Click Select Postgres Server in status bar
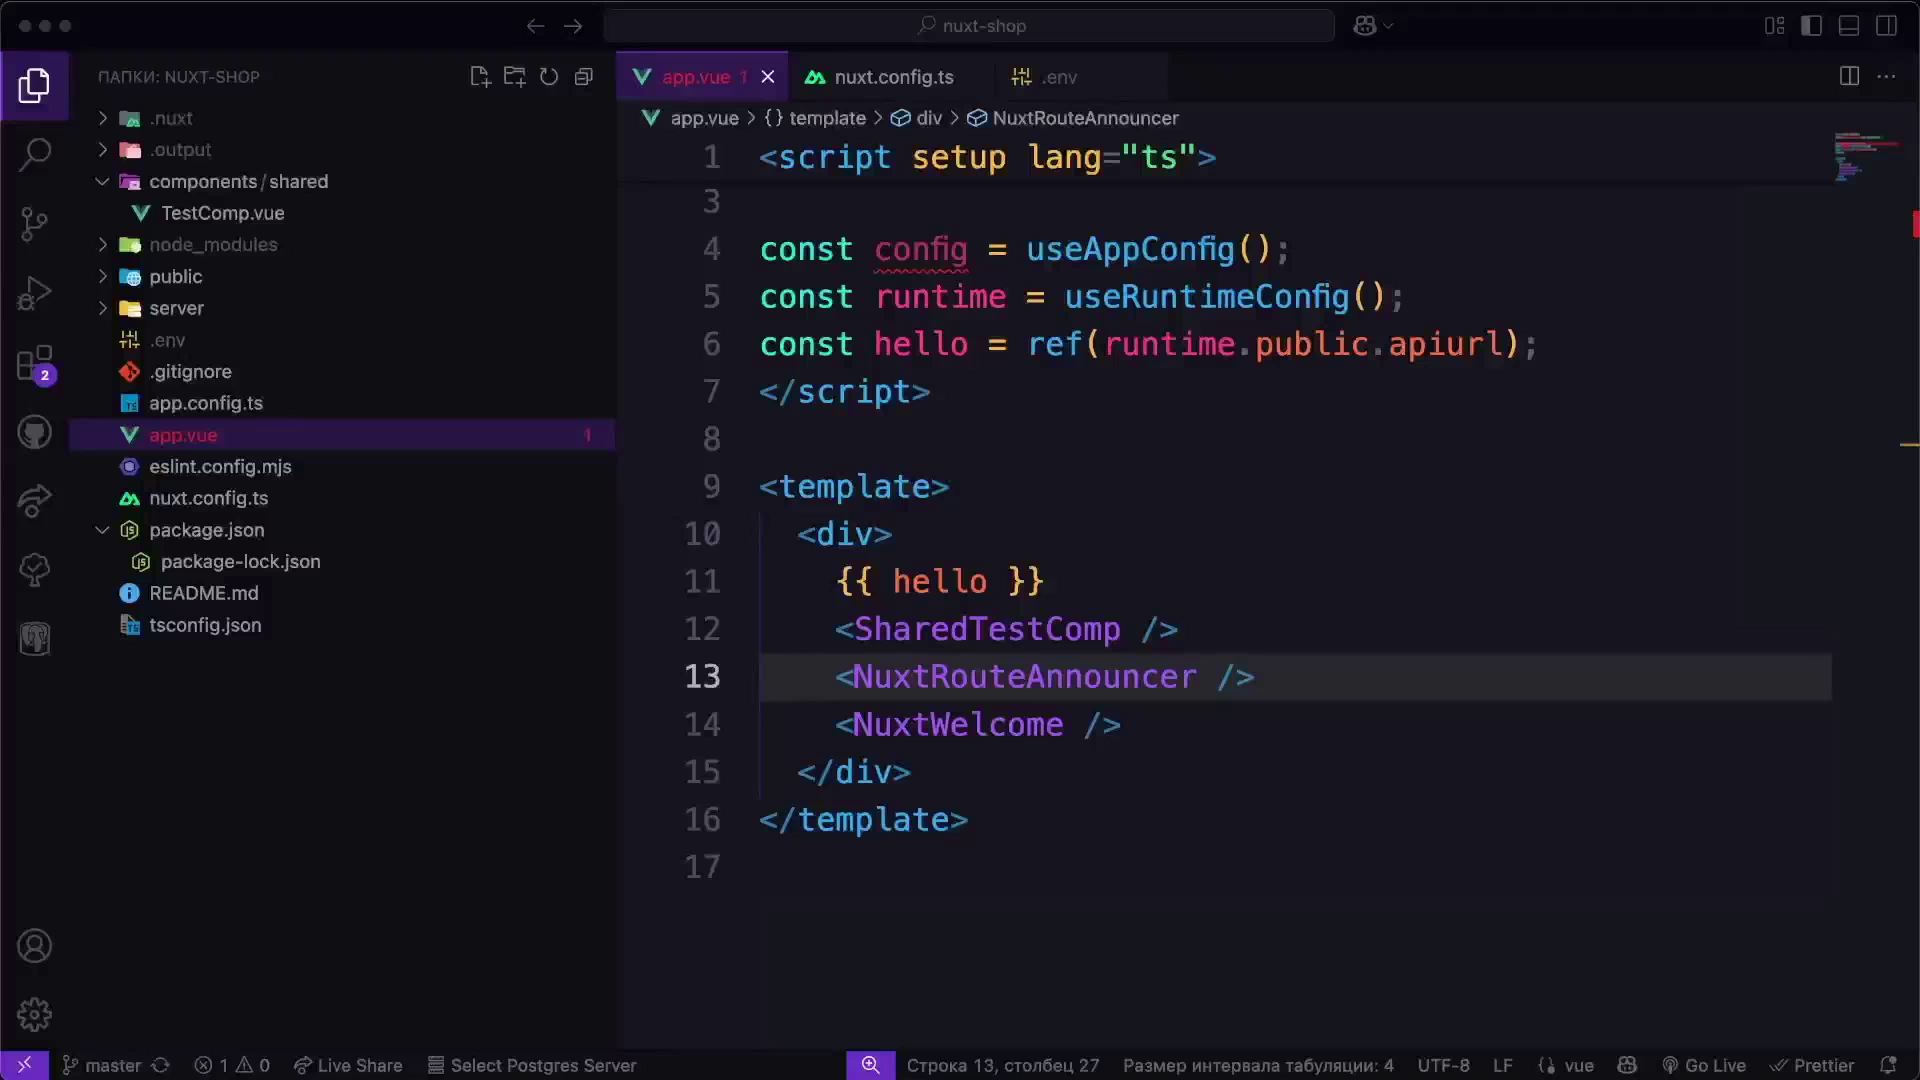The width and height of the screenshot is (1920, 1080). coord(532,1065)
